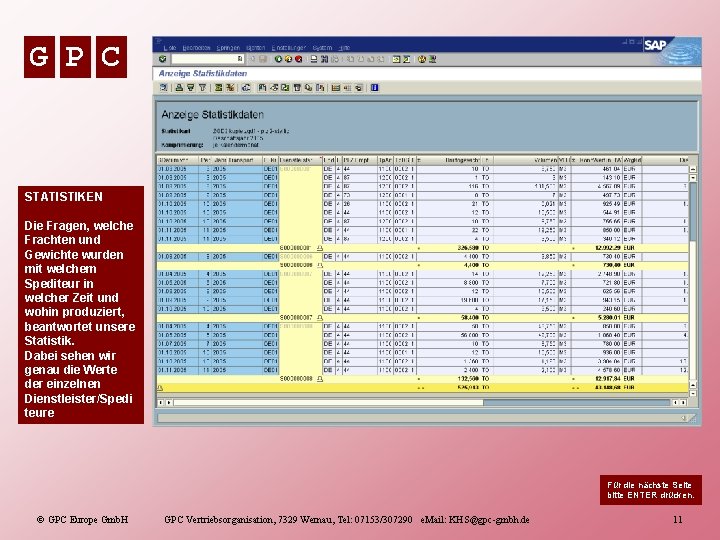Expand the grand total row icon

(160, 388)
